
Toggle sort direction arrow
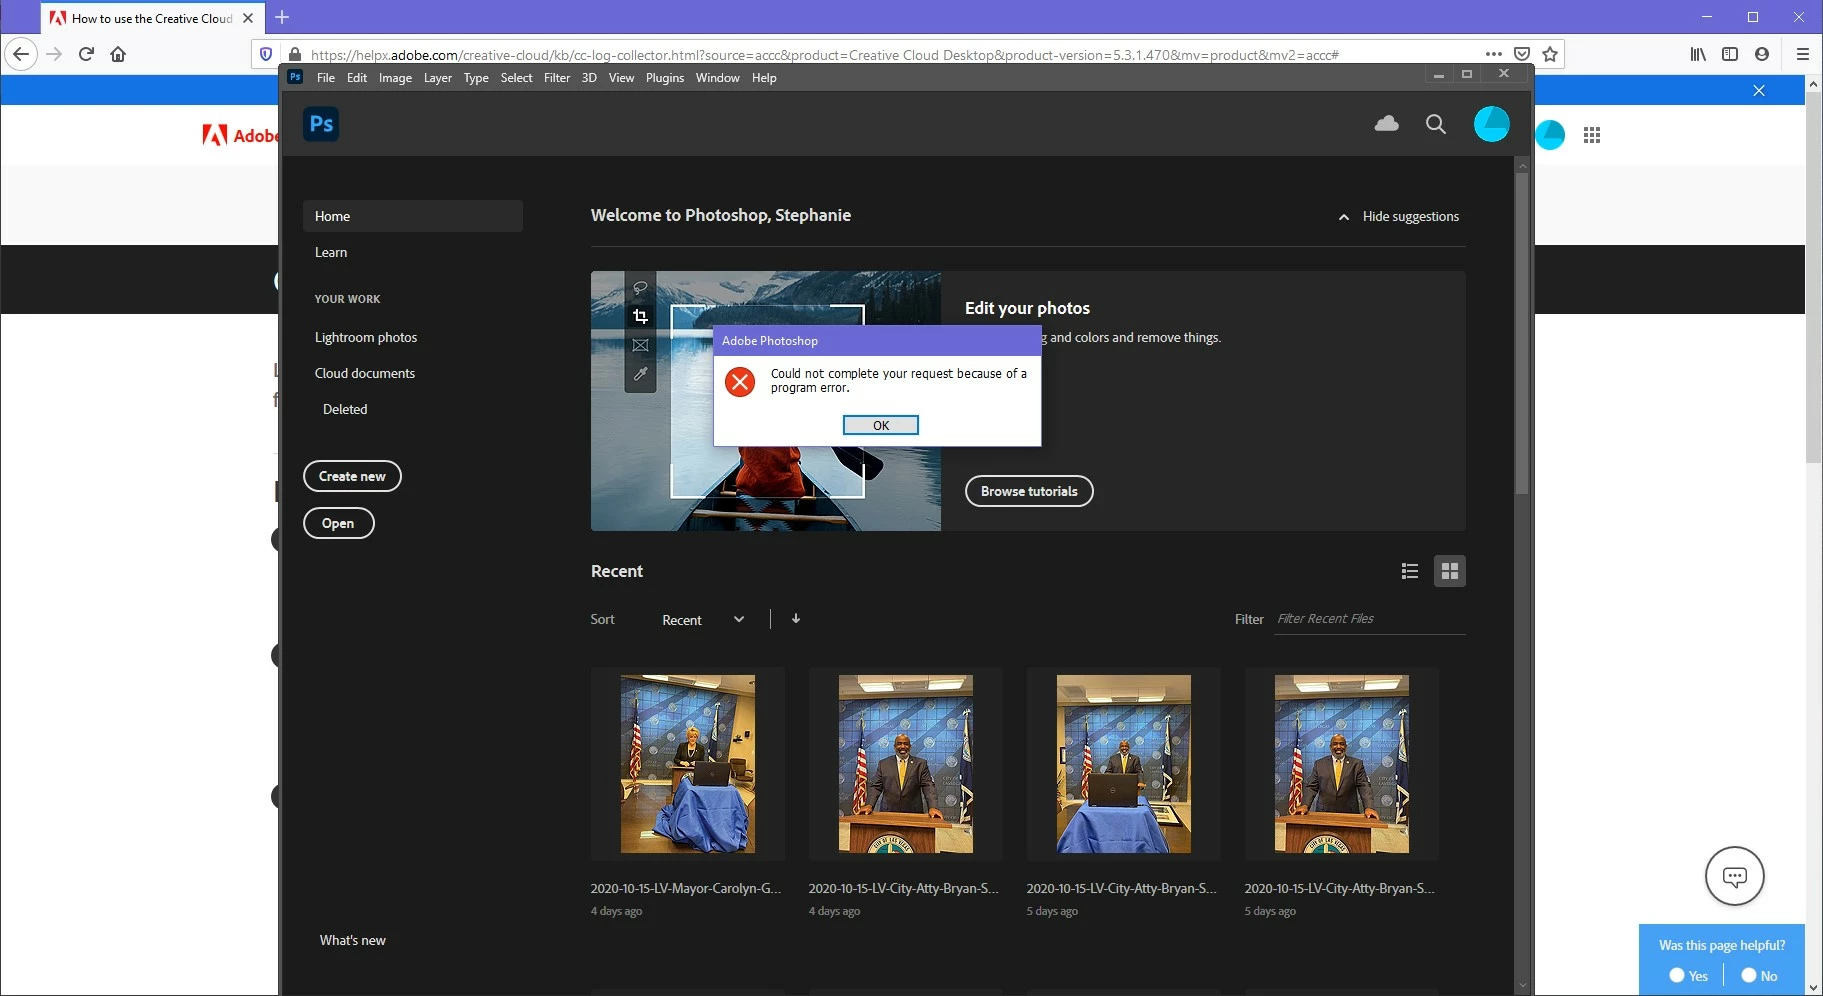pos(796,619)
